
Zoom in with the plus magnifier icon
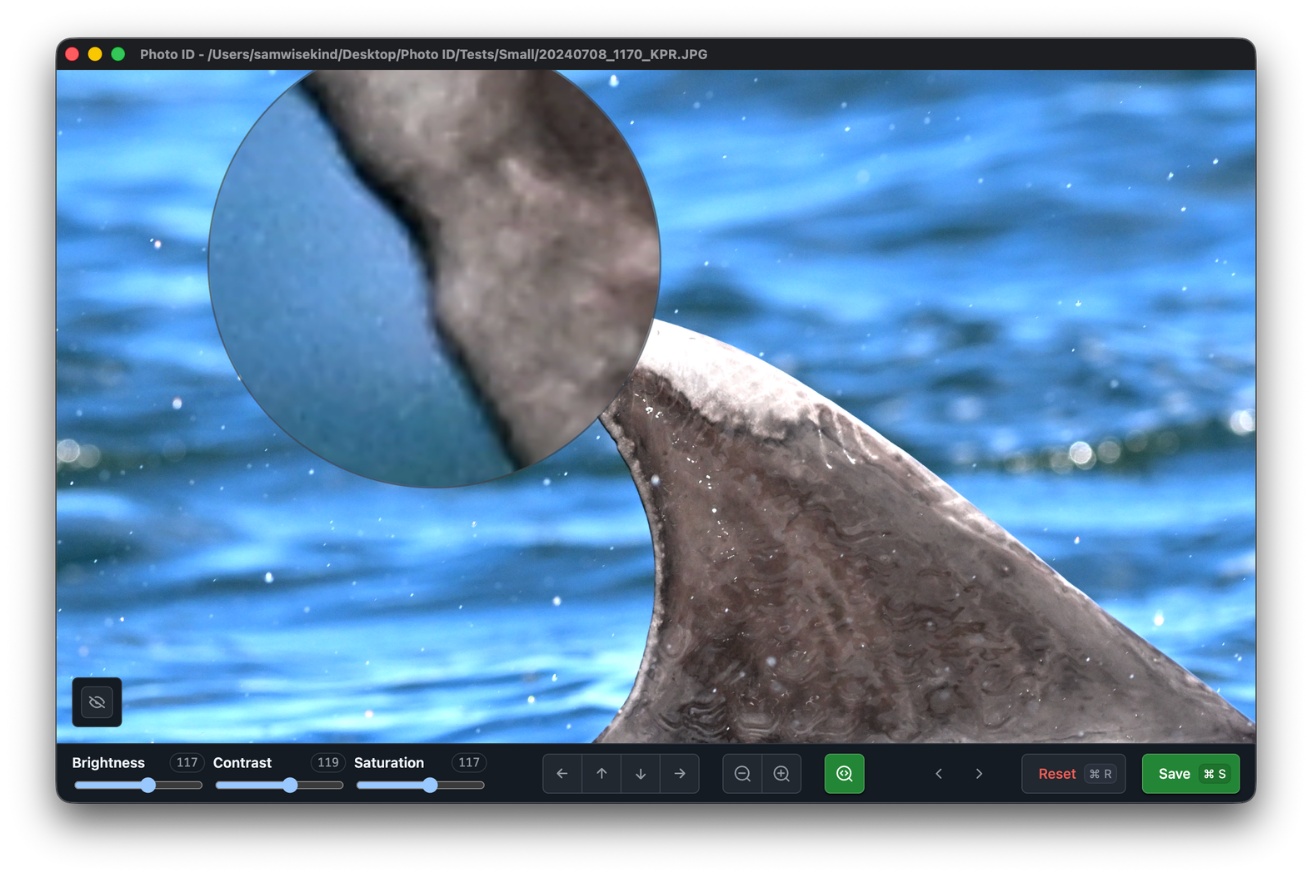(782, 773)
